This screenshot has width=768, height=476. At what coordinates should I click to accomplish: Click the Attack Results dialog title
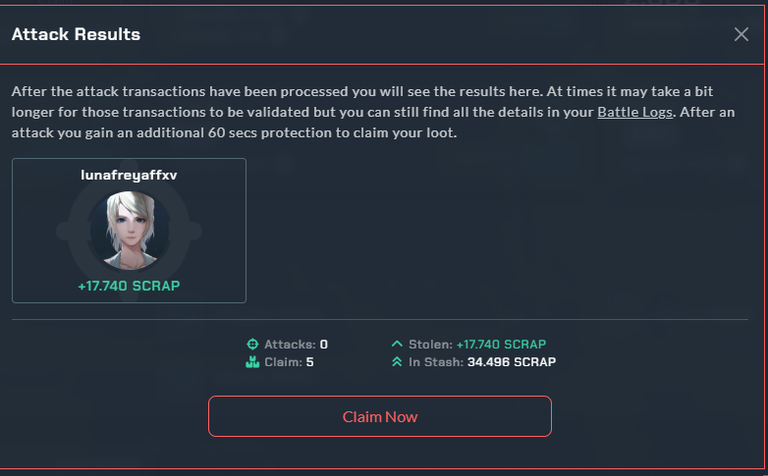(x=76, y=34)
